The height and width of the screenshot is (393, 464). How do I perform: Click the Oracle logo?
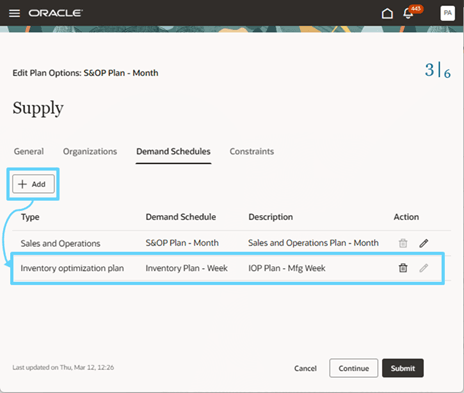55,13
